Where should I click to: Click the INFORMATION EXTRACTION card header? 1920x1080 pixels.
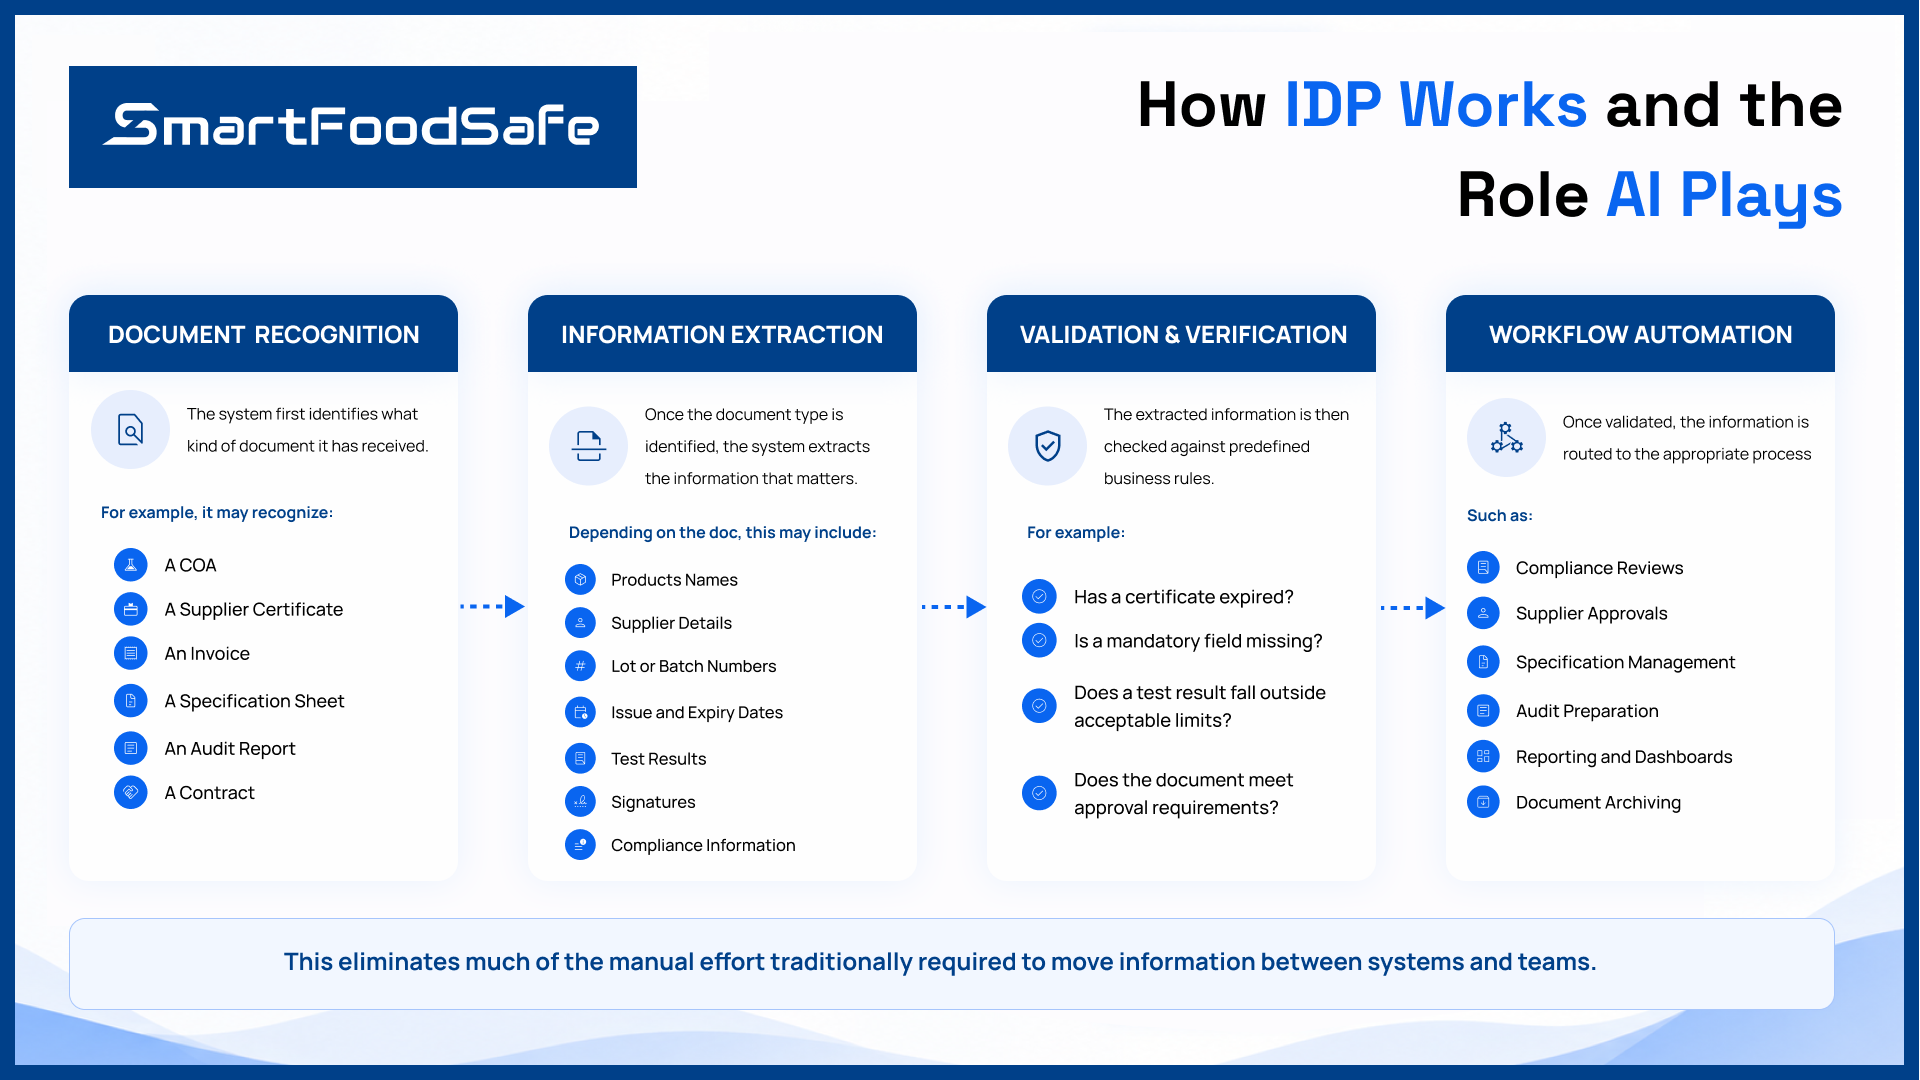(x=722, y=334)
